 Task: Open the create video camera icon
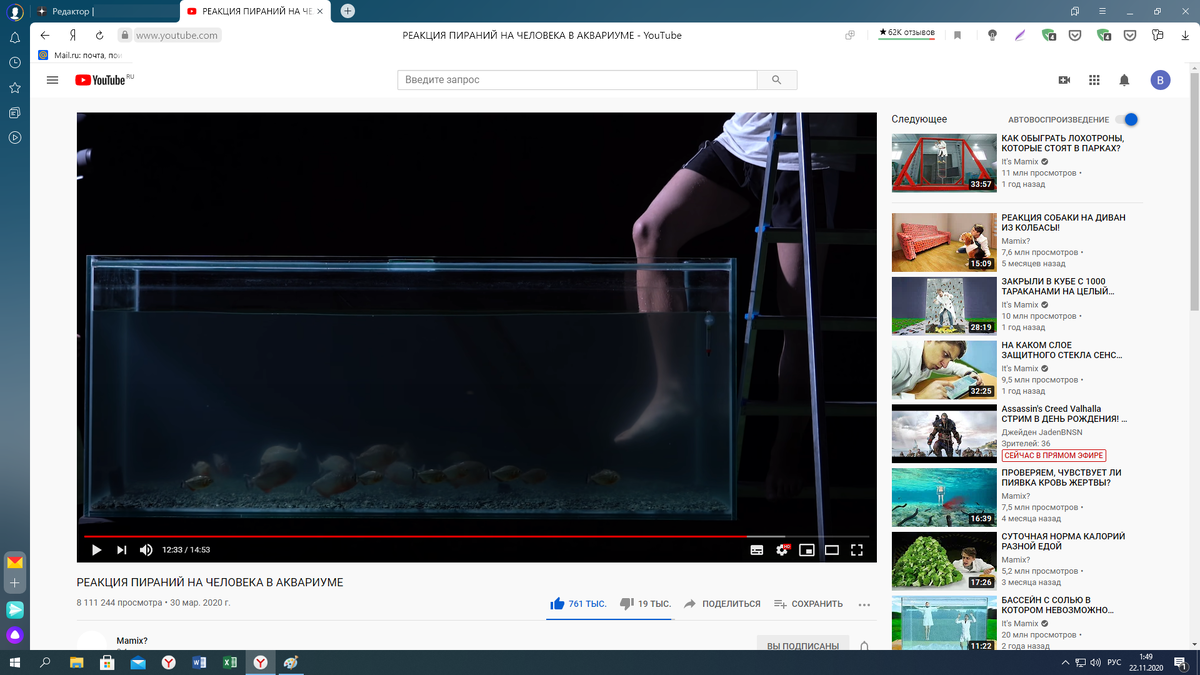tap(1064, 80)
